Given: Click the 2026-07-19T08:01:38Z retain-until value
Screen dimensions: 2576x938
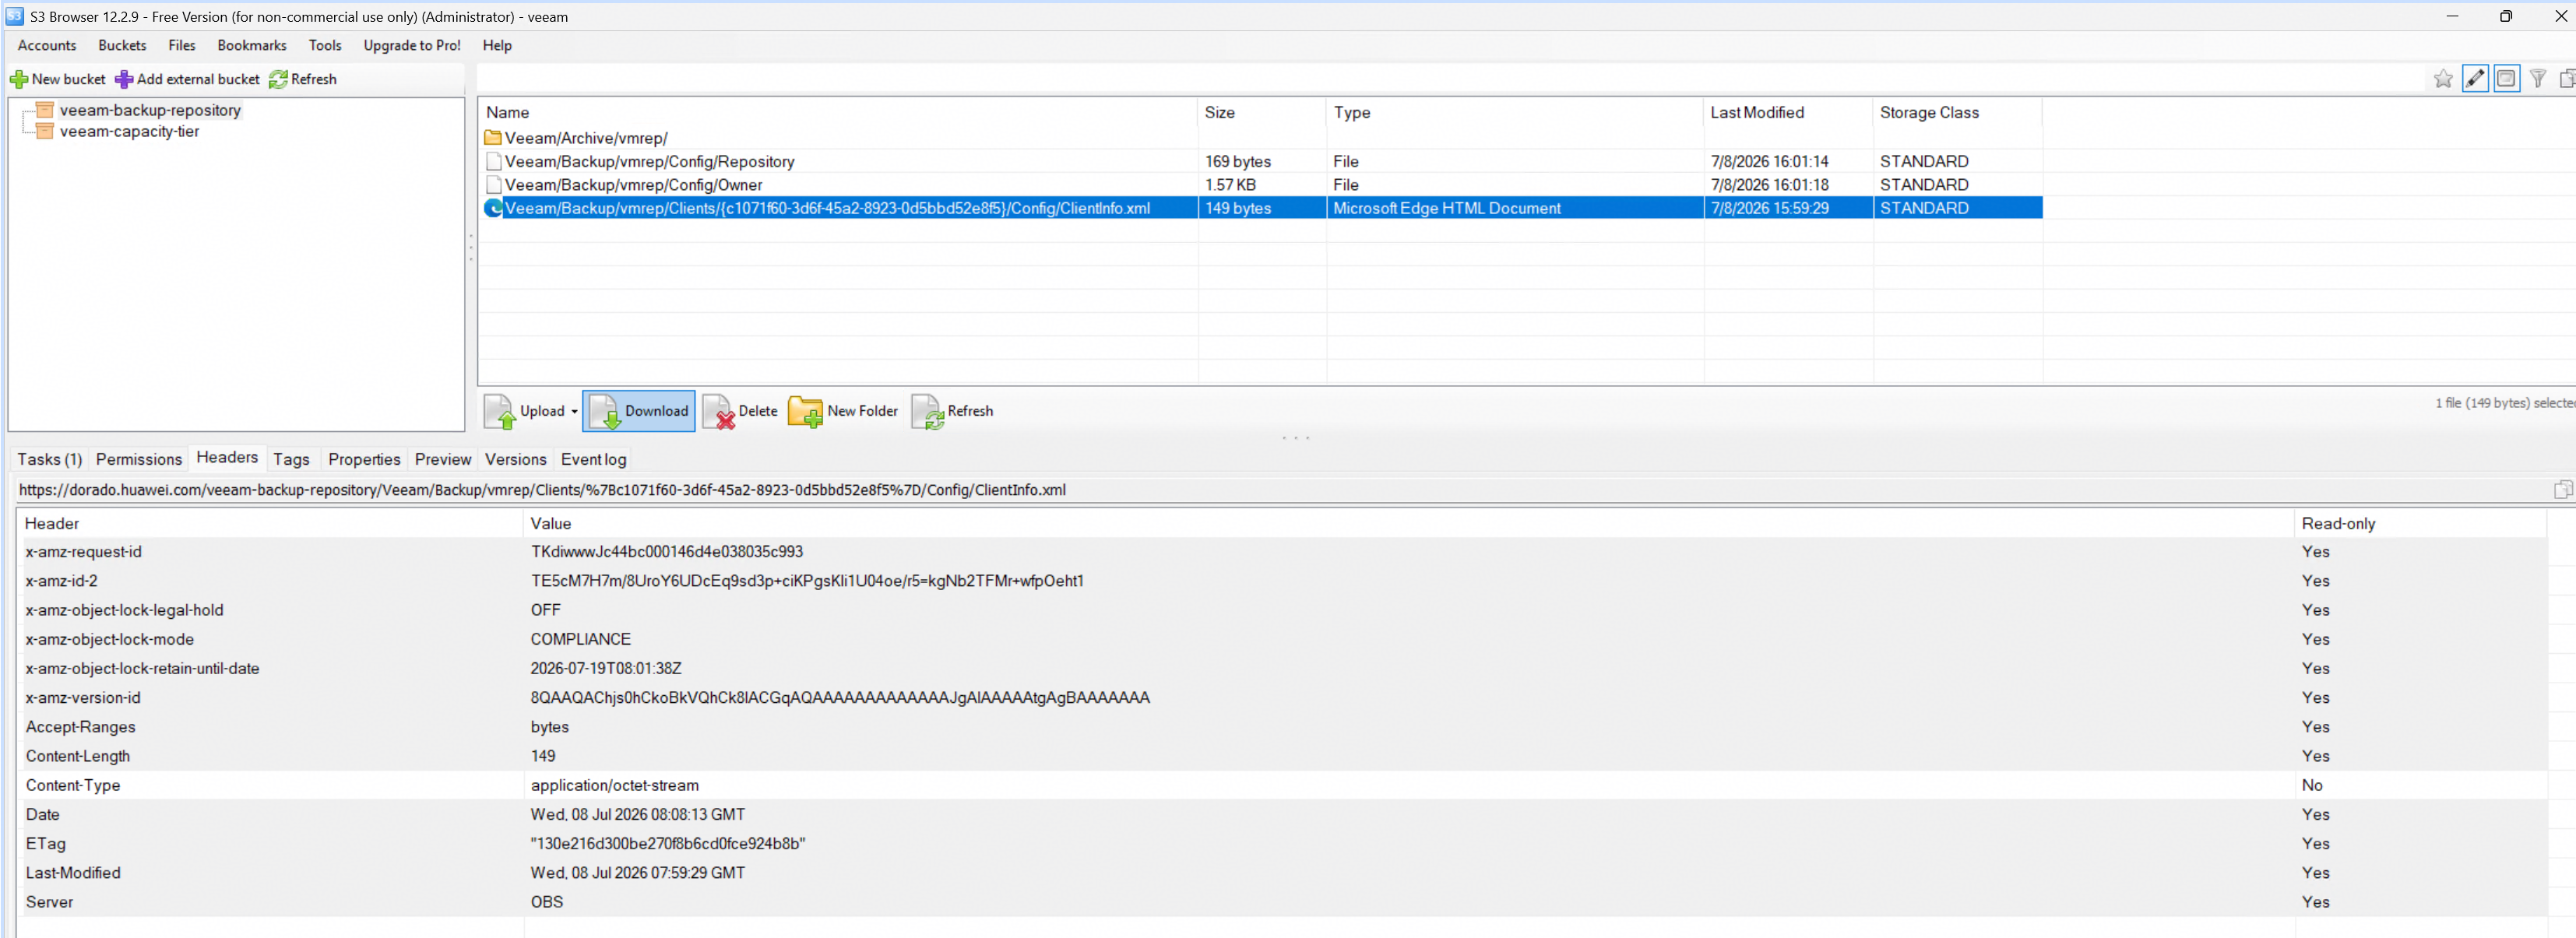Looking at the screenshot, I should click(x=606, y=668).
